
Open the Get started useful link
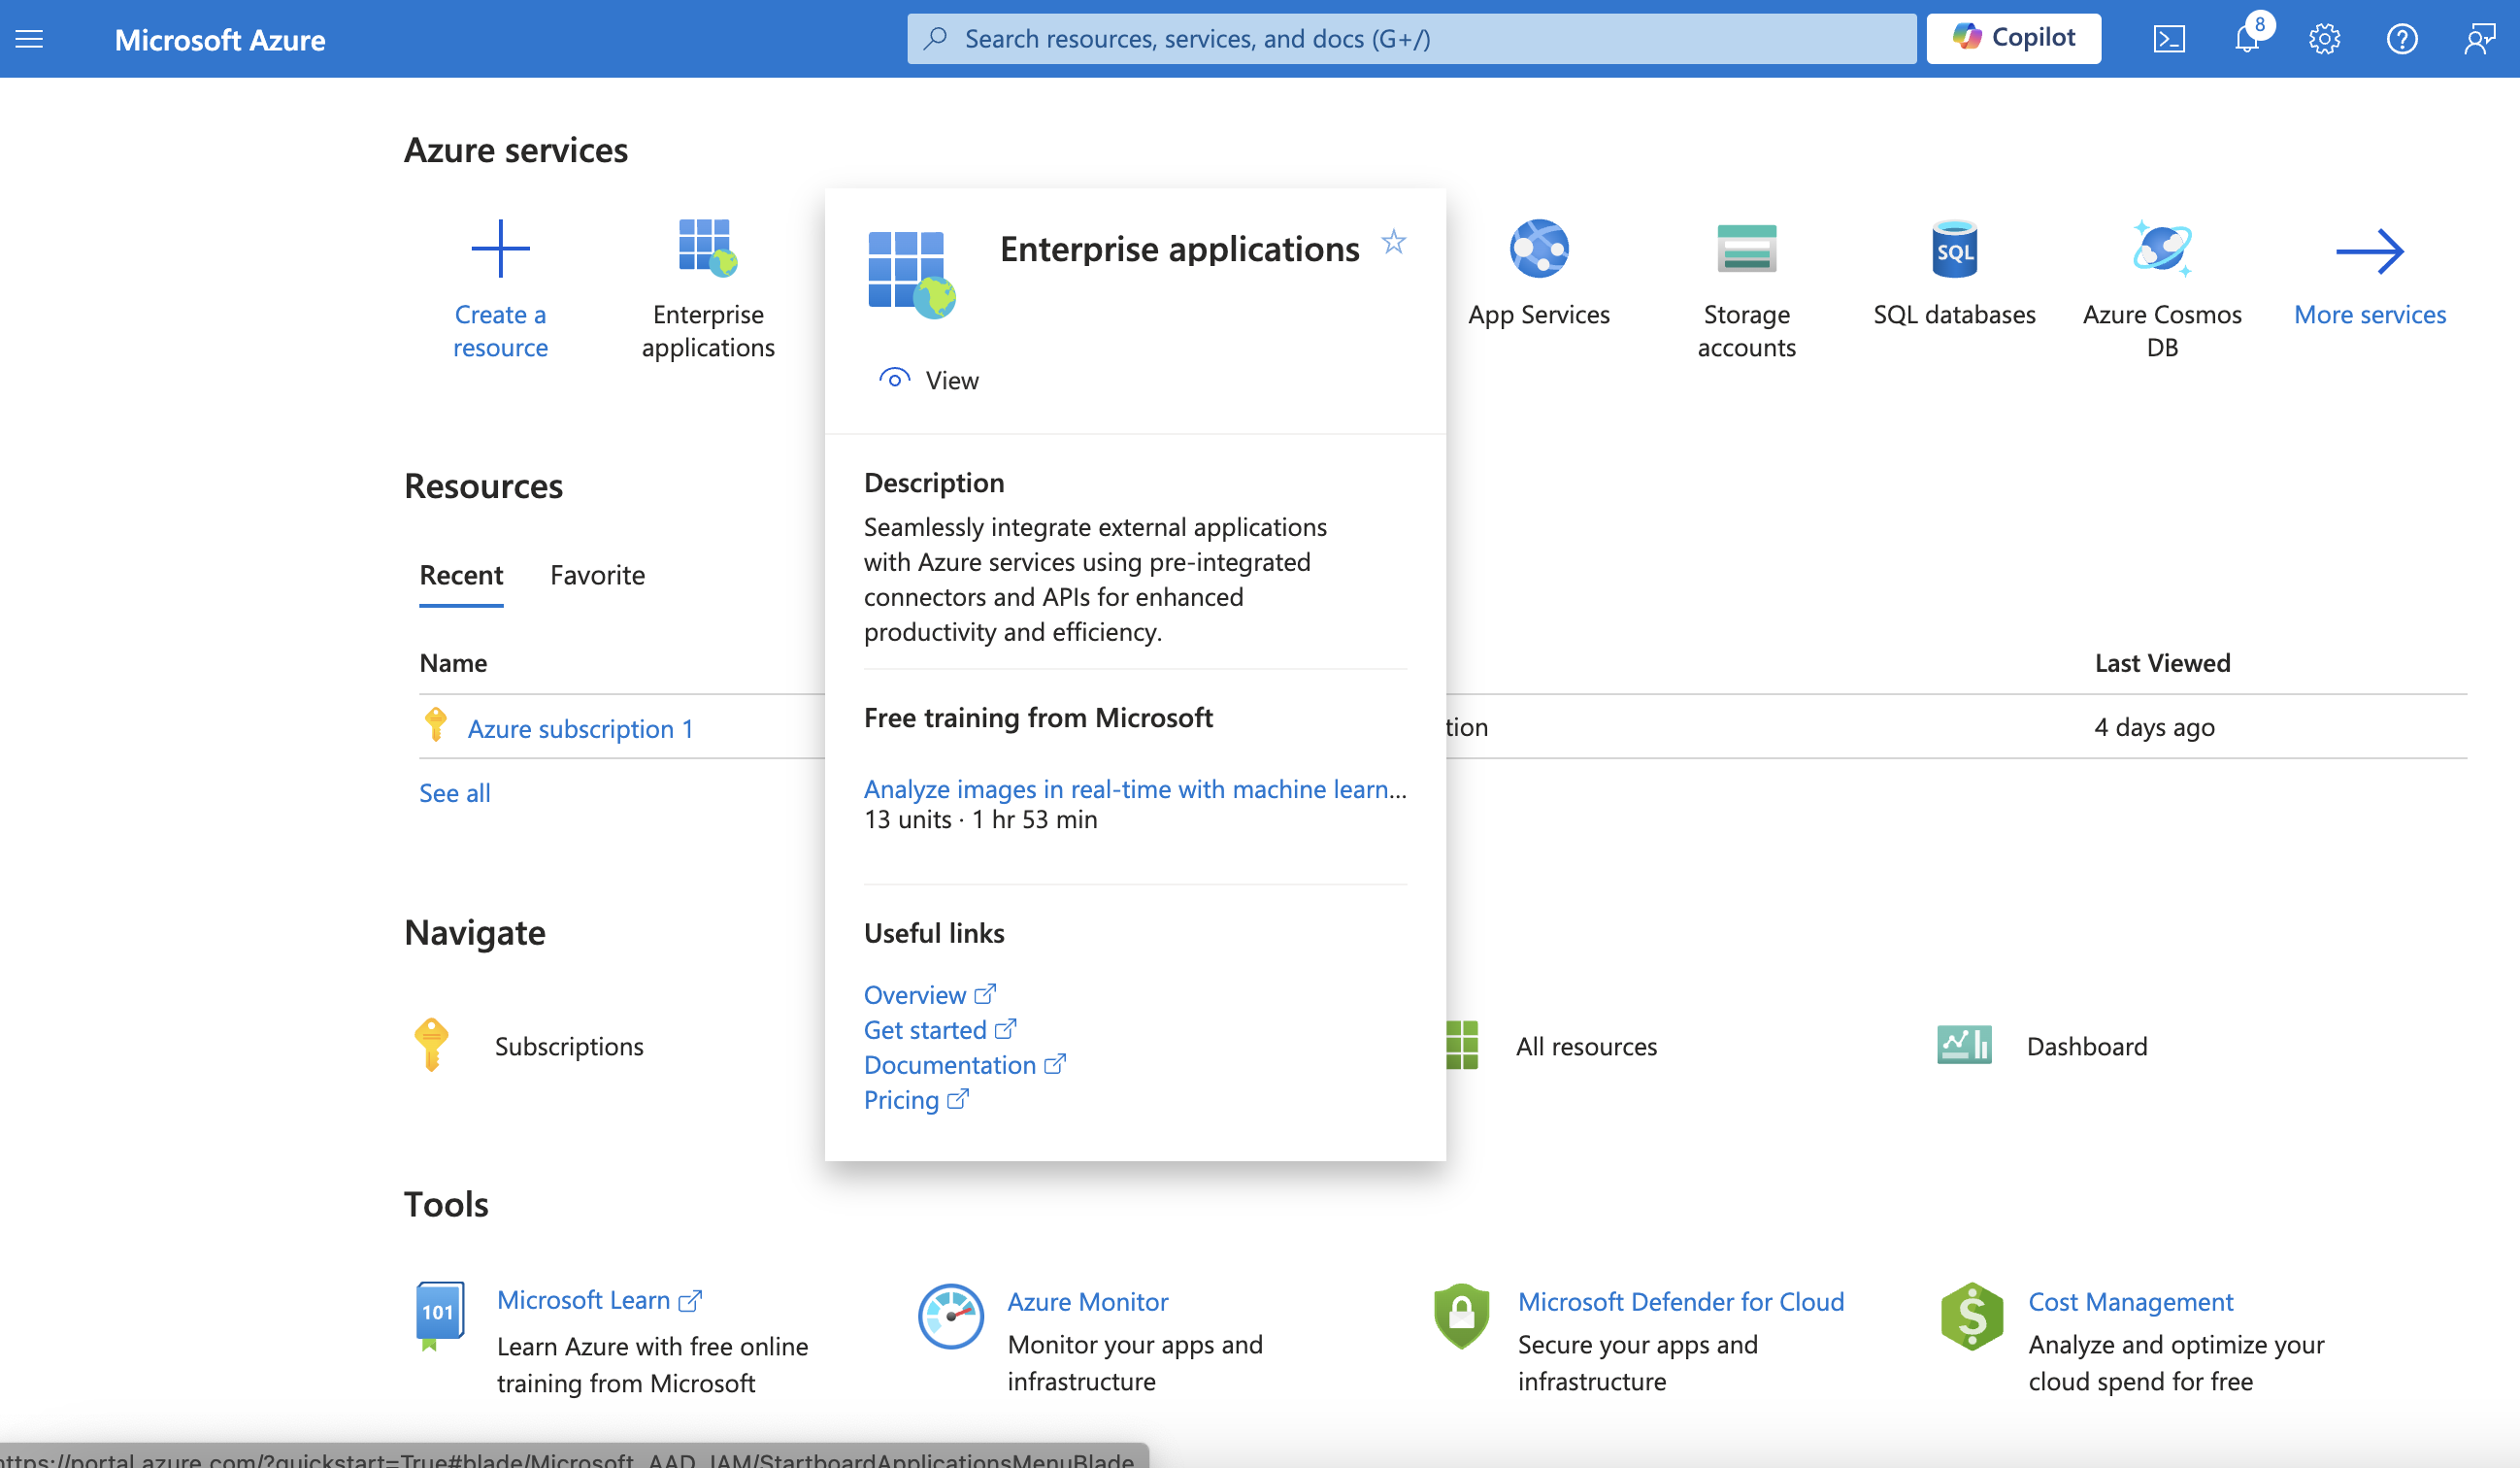coord(940,1029)
